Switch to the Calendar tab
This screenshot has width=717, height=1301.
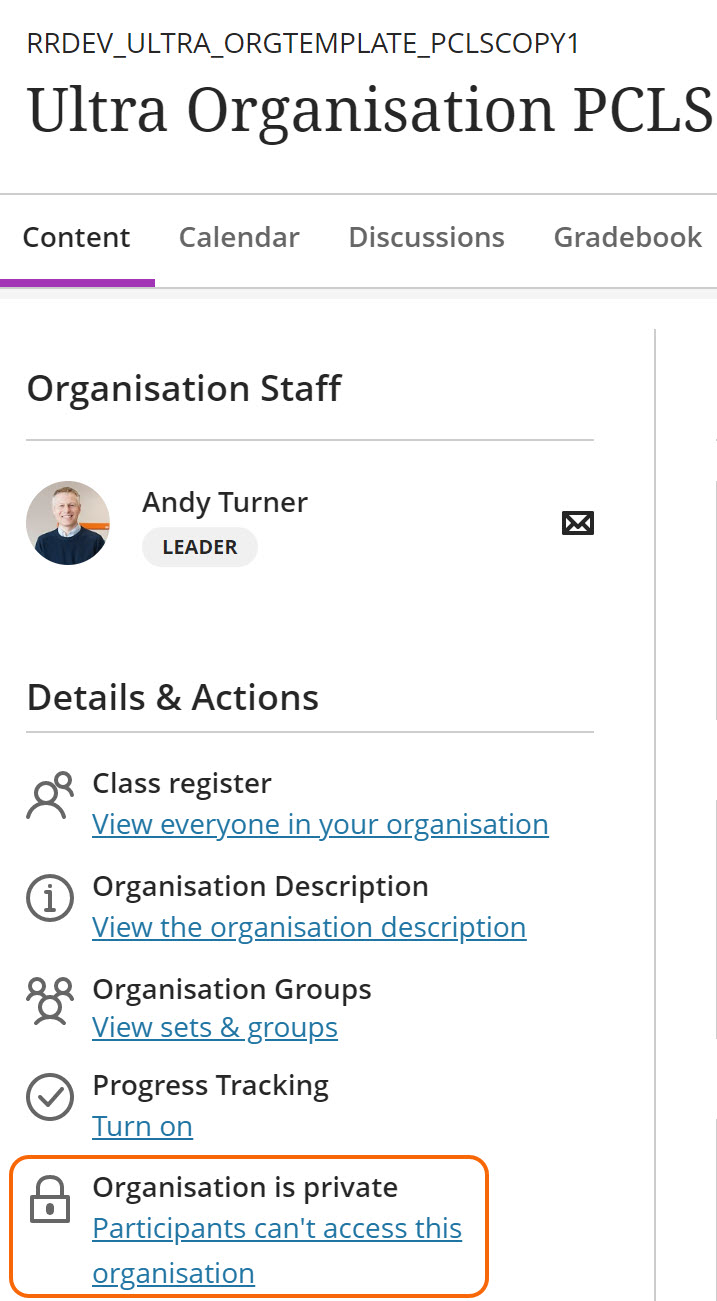[239, 238]
